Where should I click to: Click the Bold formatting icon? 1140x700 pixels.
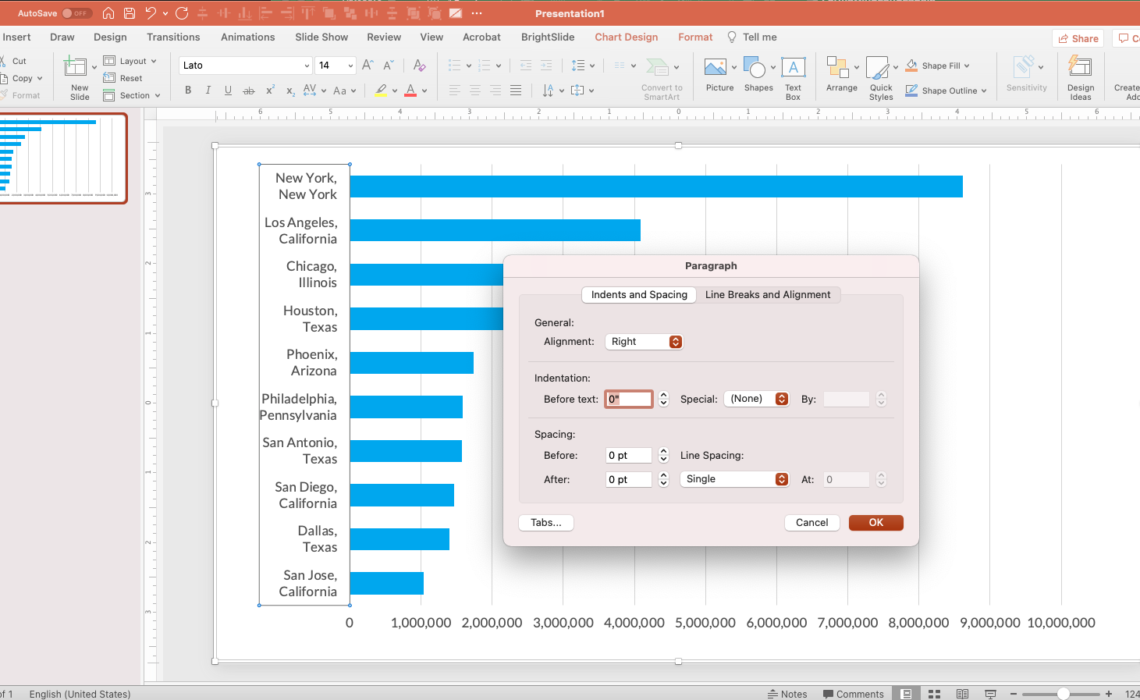click(188, 91)
